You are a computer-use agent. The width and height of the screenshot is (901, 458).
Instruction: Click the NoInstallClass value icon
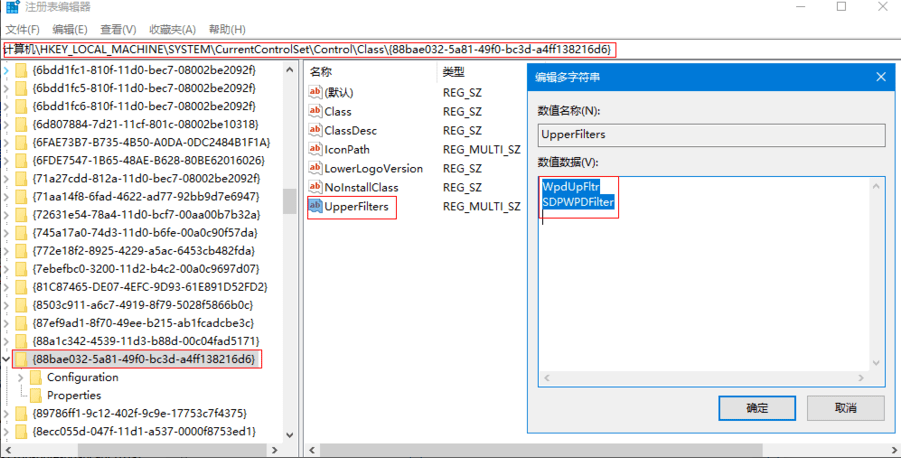[x=315, y=187]
